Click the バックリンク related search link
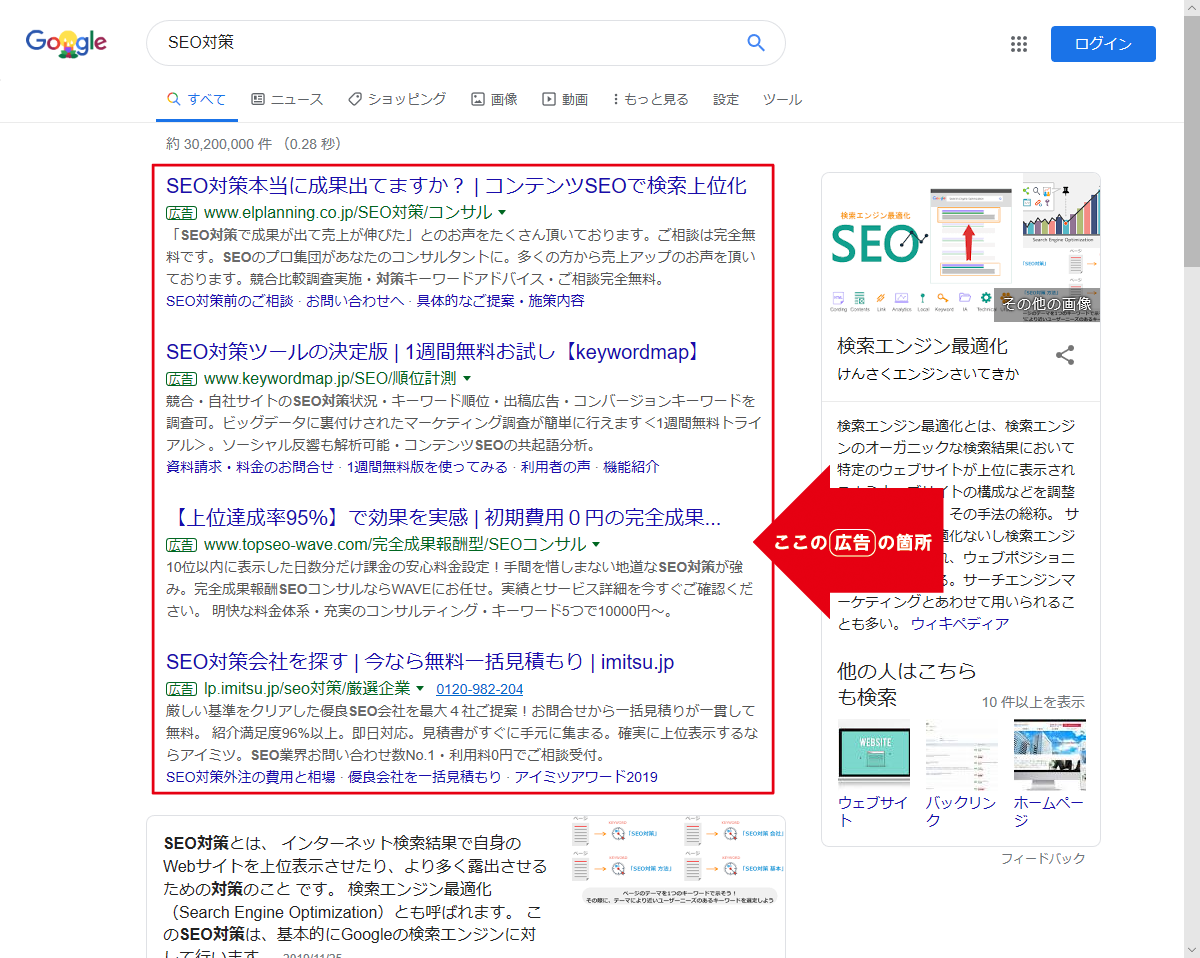 point(960,812)
